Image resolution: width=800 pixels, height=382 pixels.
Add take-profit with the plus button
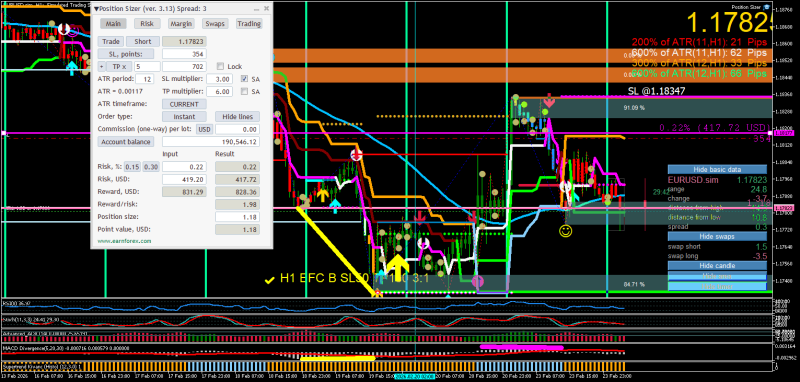coord(101,66)
